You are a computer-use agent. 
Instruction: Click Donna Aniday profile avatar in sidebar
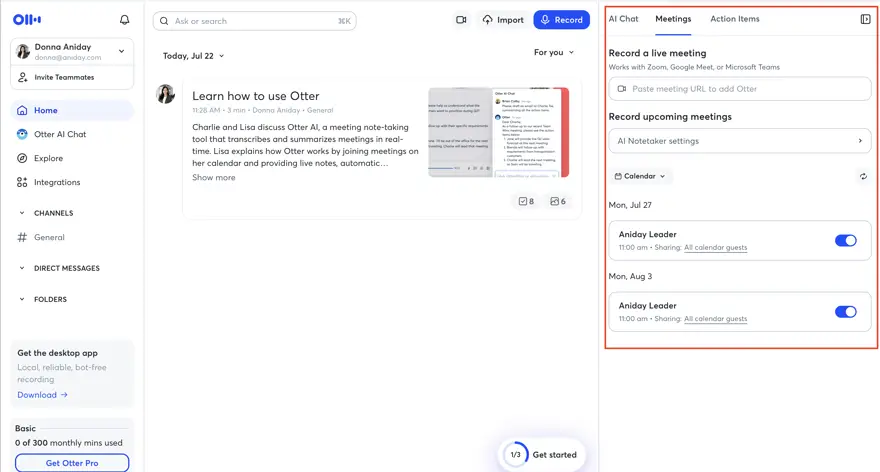pyautogui.click(x=23, y=52)
